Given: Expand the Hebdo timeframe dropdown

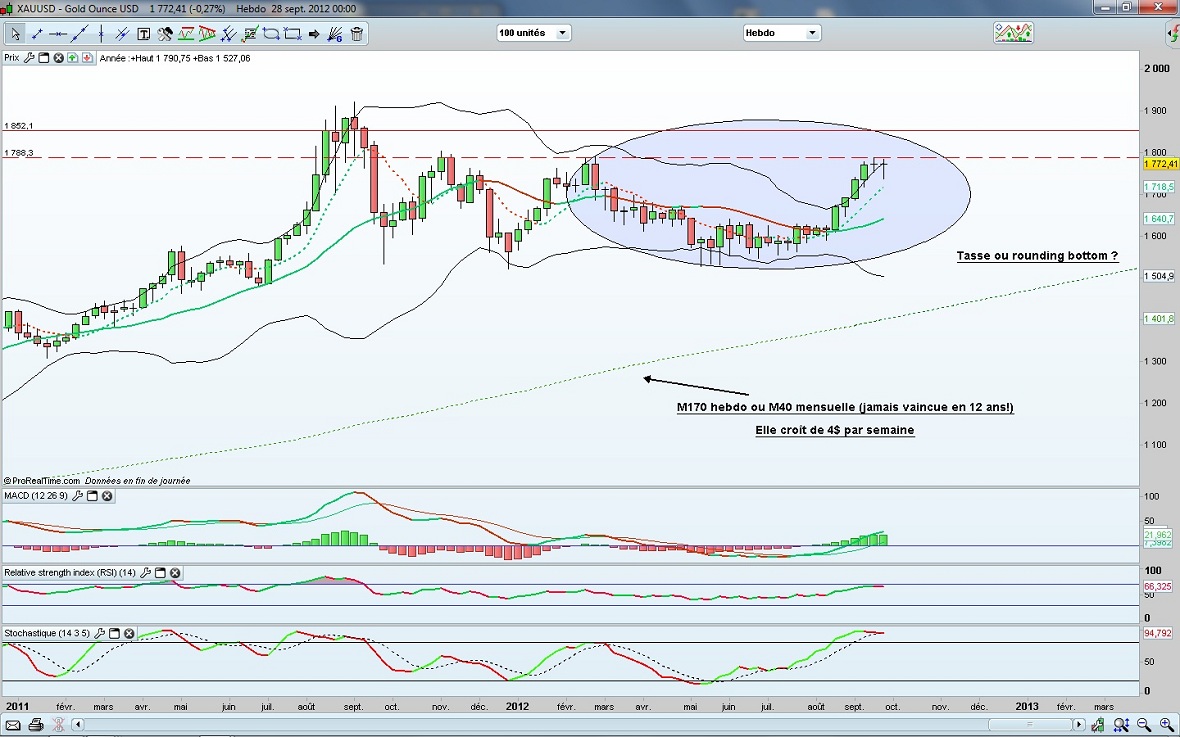Looking at the screenshot, I should 780,33.
